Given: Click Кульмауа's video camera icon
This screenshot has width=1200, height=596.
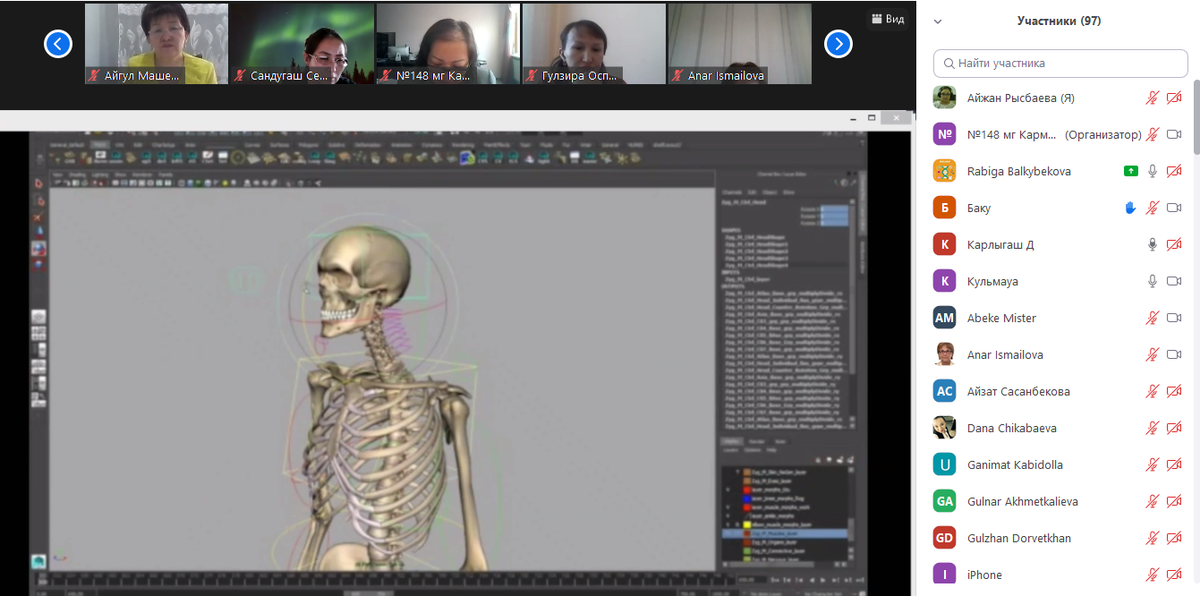Looking at the screenshot, I should click(x=1174, y=281).
